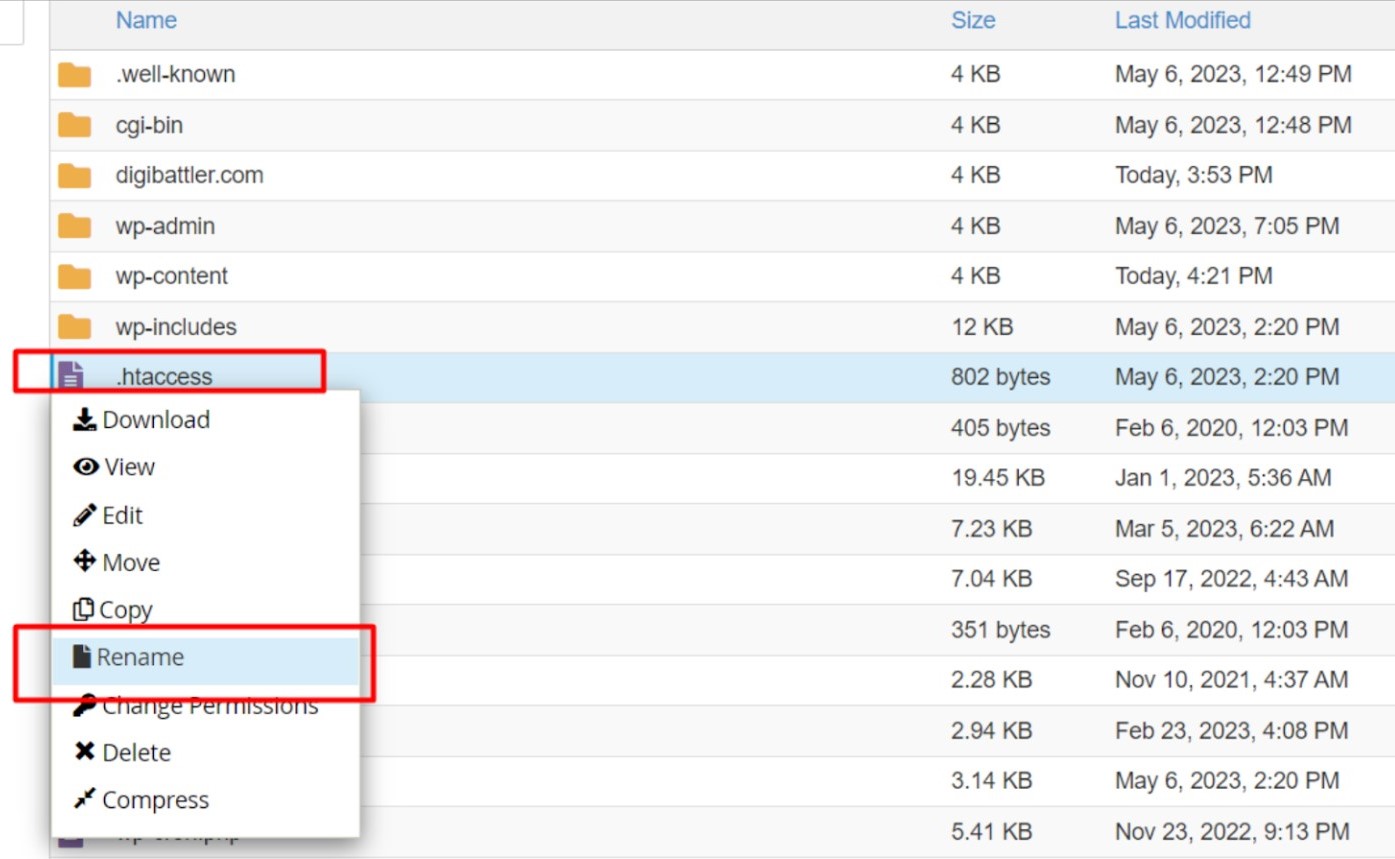Click the May 6, 2023, 12:49 PM date
The image size is (1395, 859).
click(x=1233, y=75)
